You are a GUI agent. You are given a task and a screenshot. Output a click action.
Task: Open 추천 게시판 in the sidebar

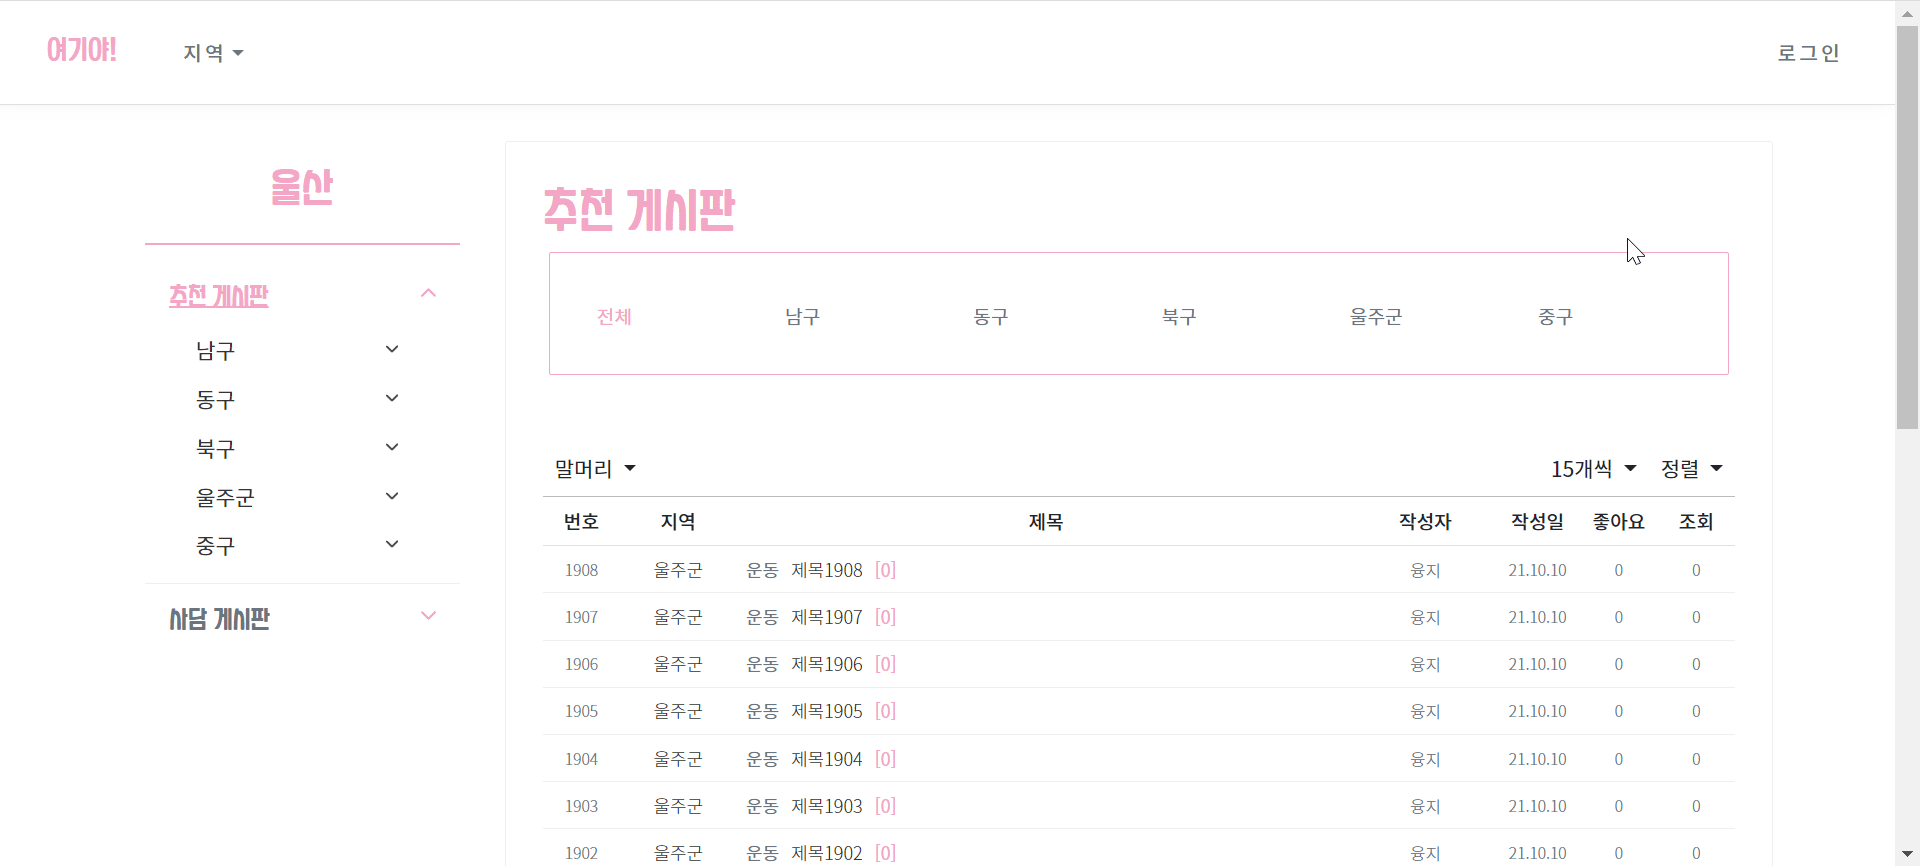pyautogui.click(x=219, y=296)
